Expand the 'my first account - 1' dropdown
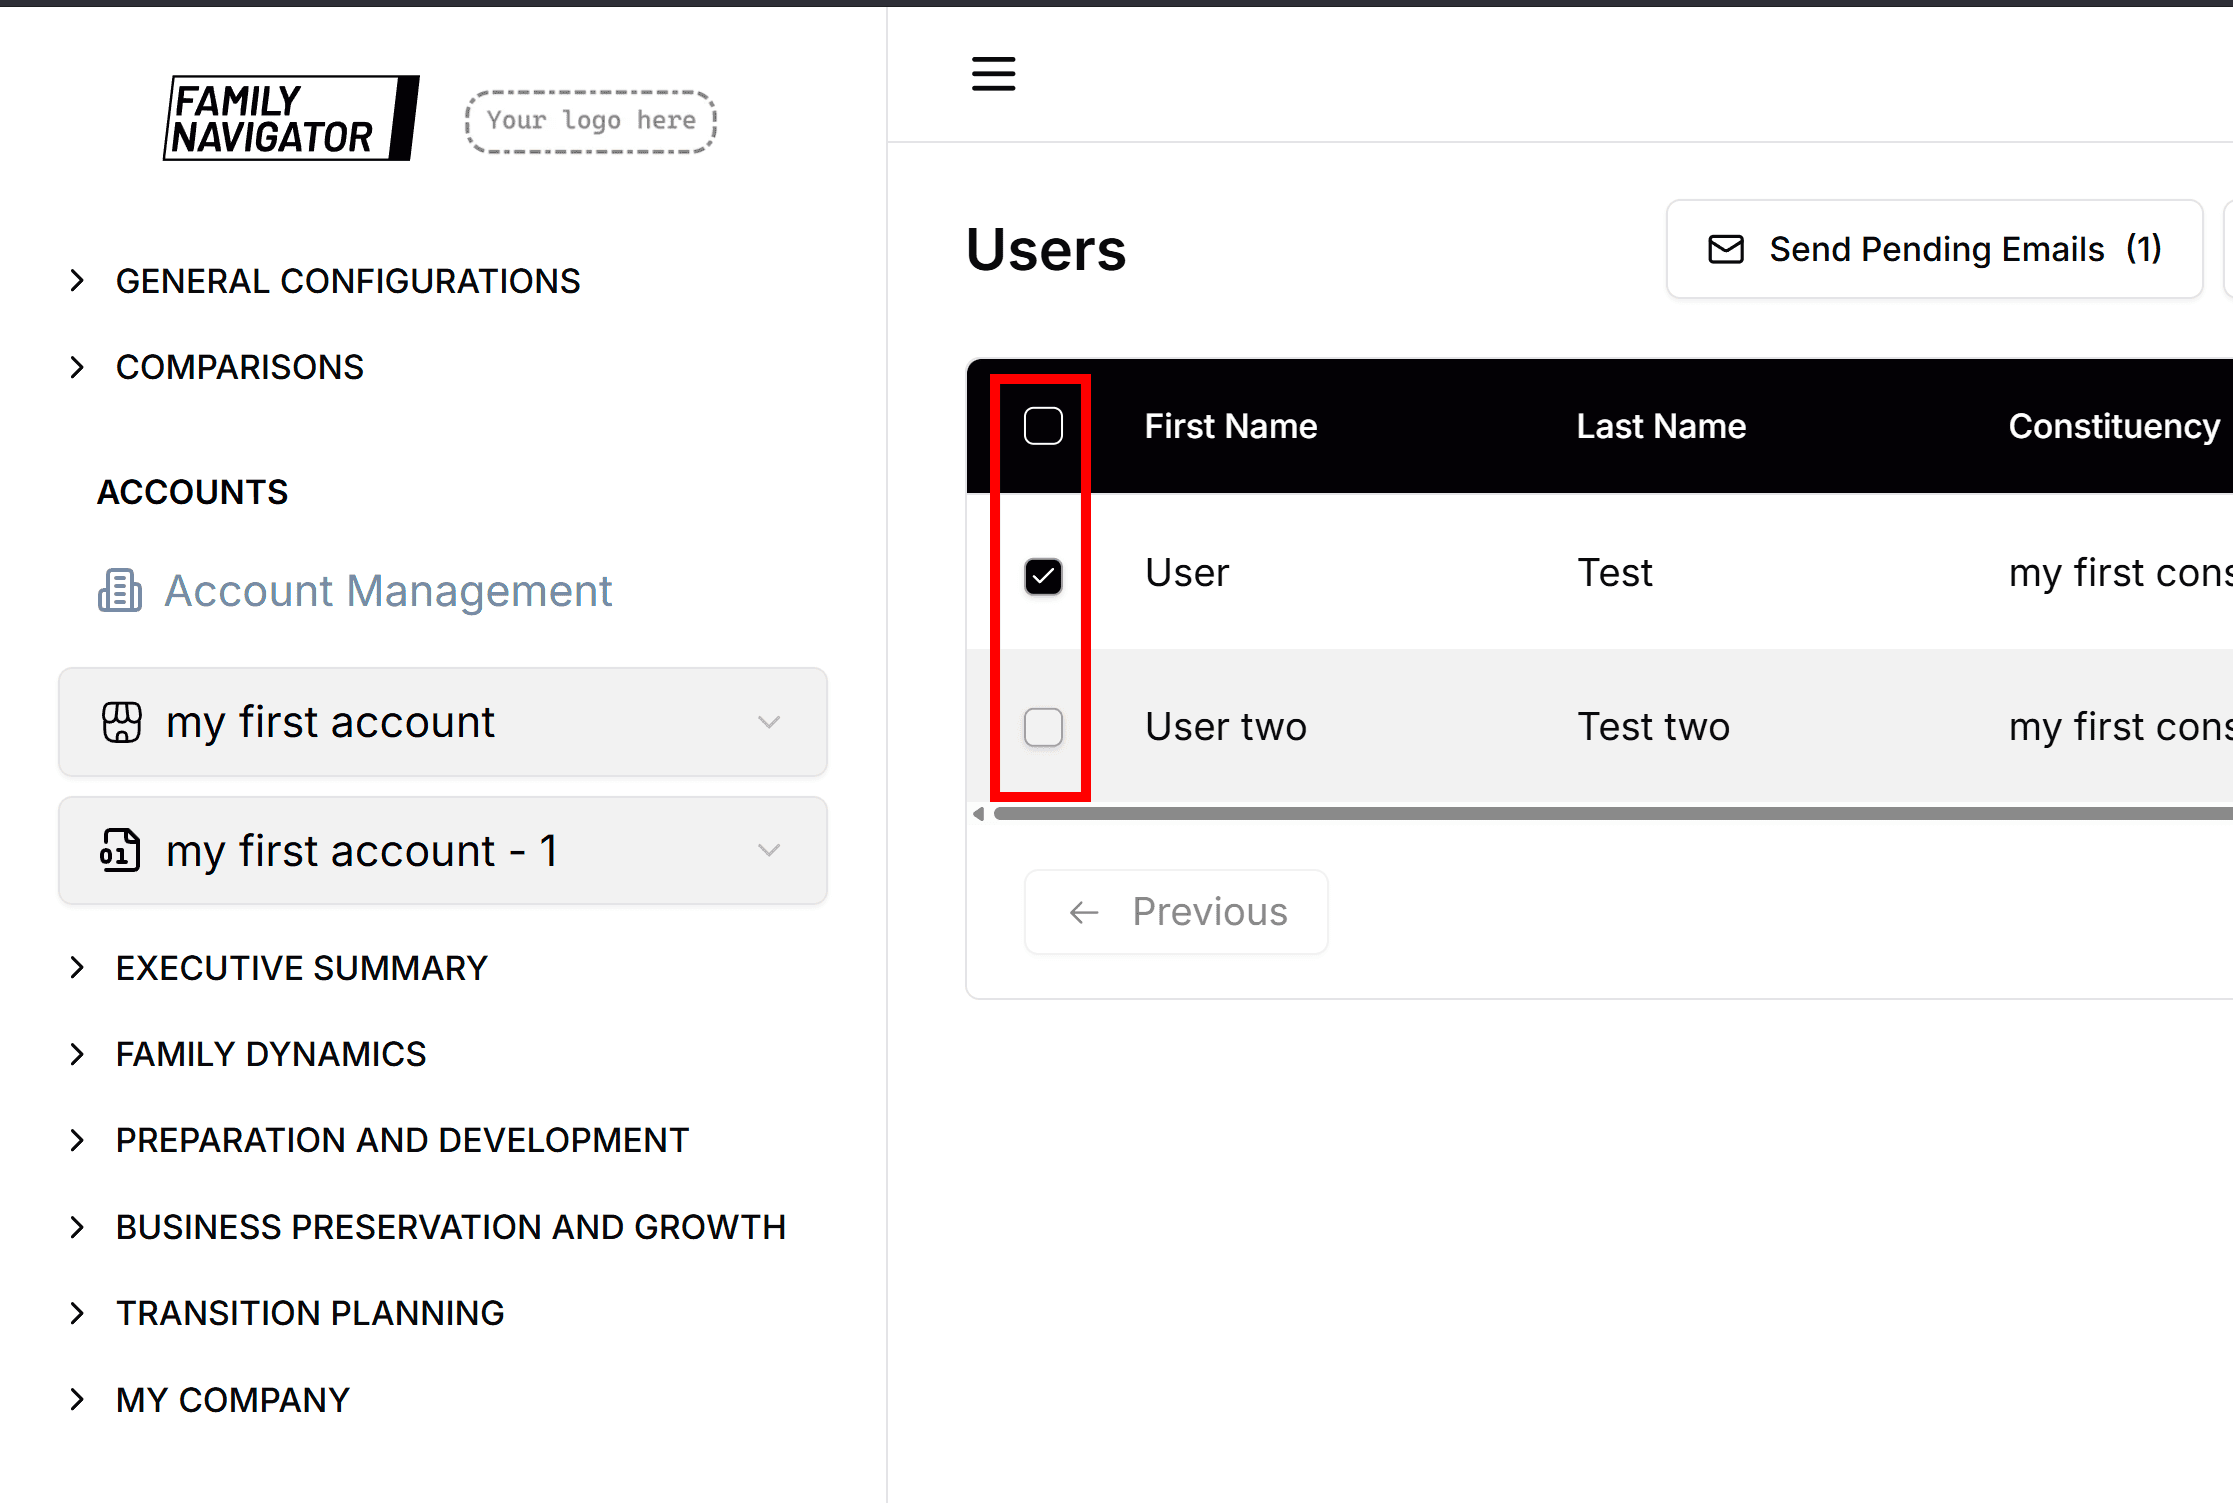Image resolution: width=2233 pixels, height=1503 pixels. [x=768, y=850]
